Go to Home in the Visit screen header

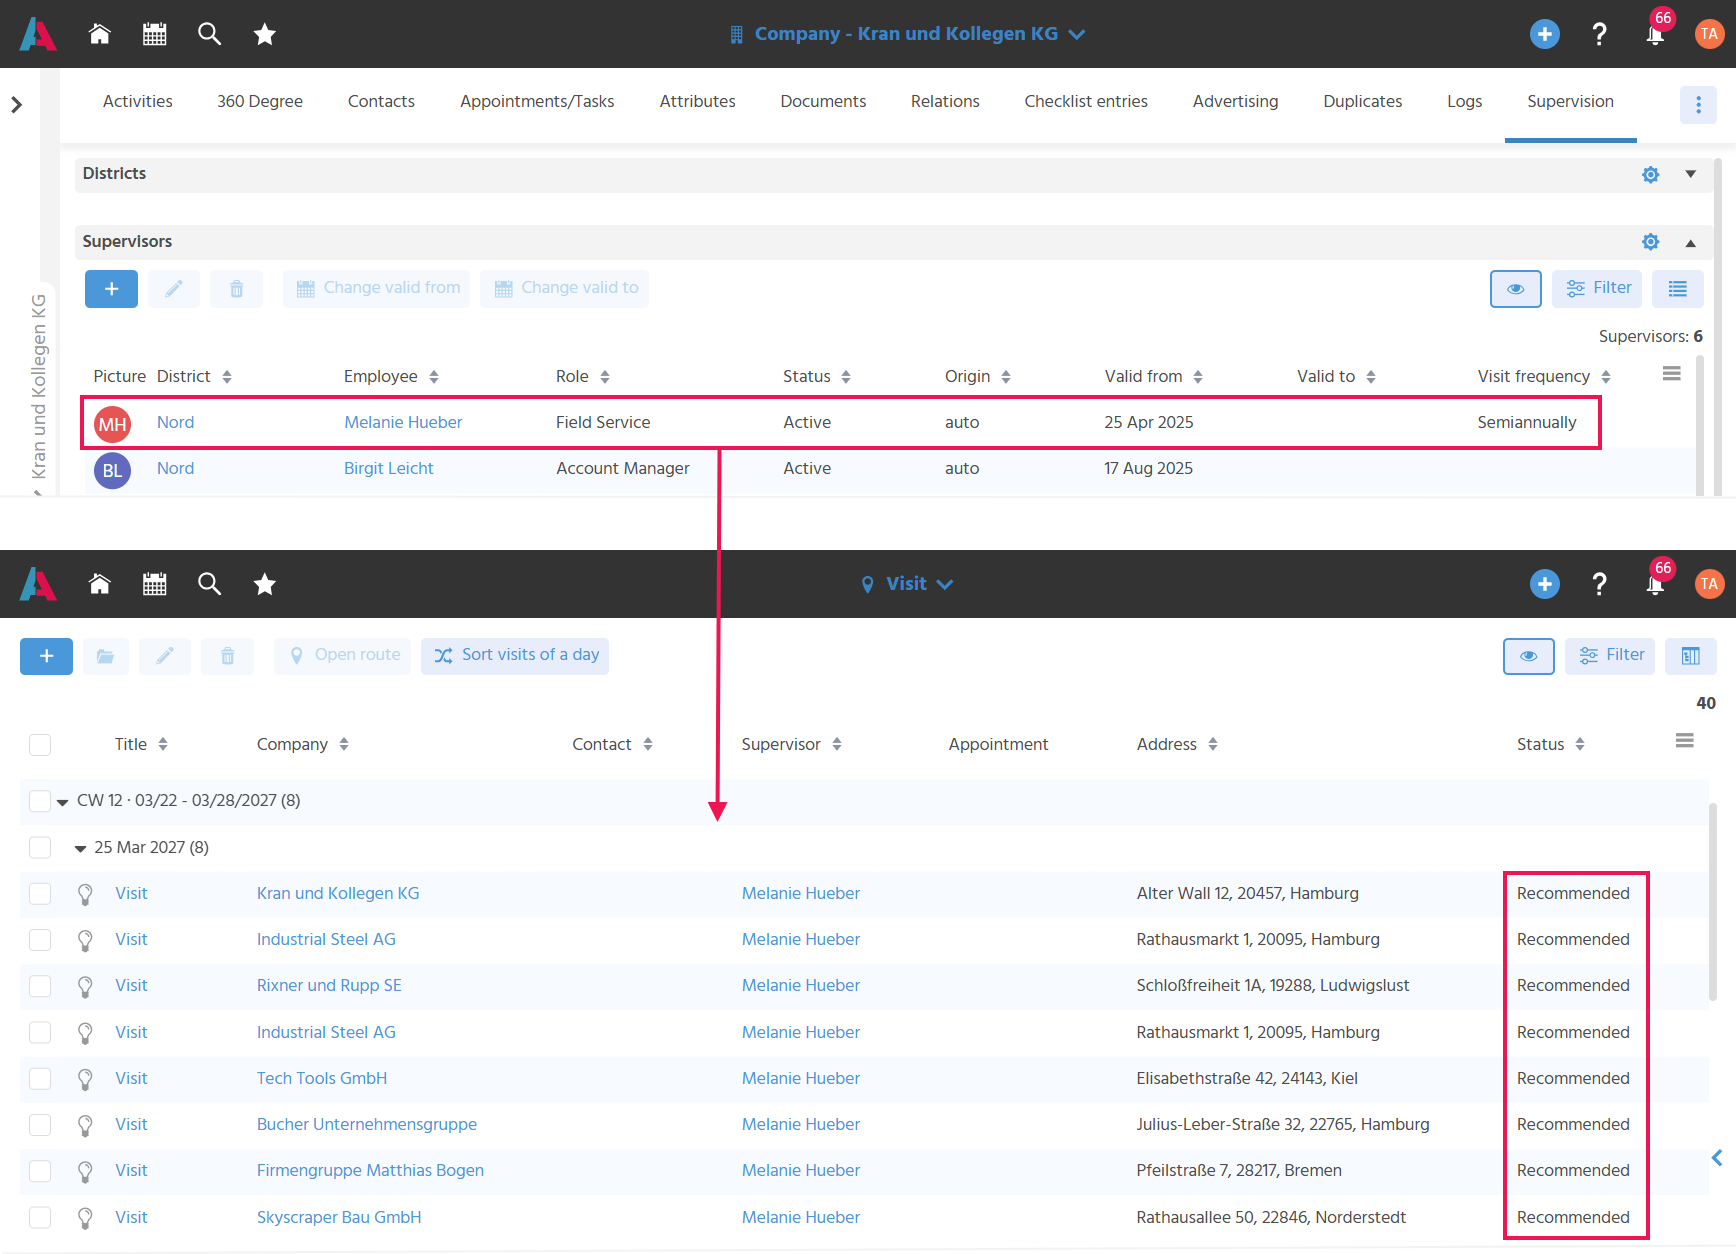99,584
